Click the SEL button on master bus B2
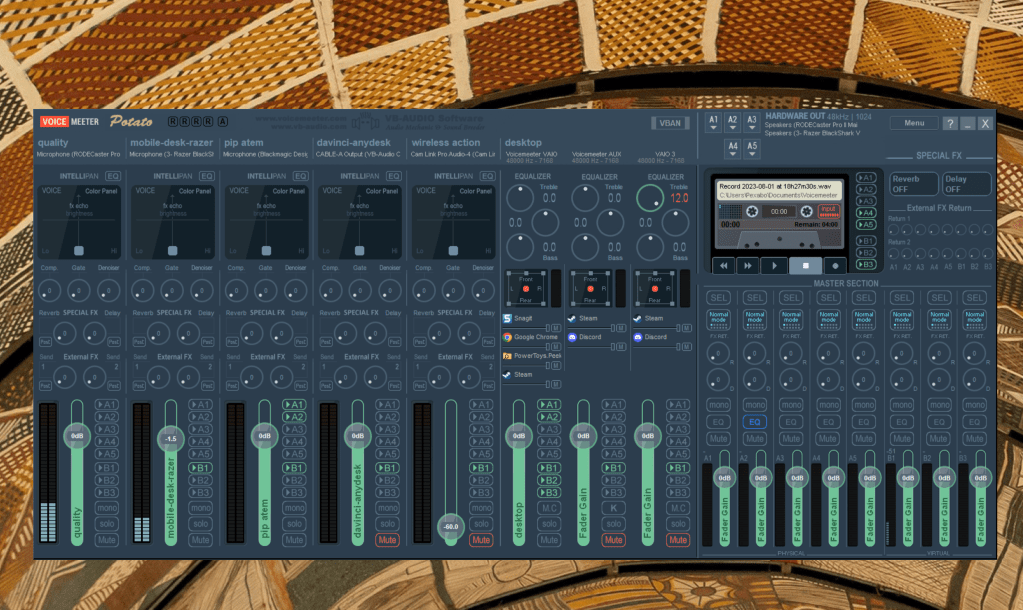 pos(939,297)
